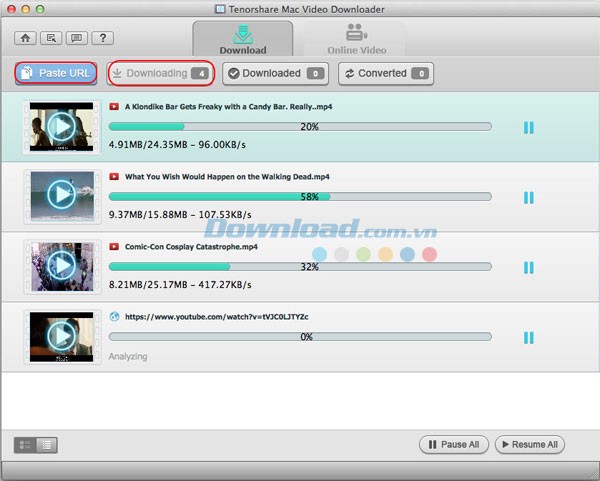Click the 20% progress bar for Klondike Bar
This screenshot has width=600, height=481.
[x=300, y=126]
